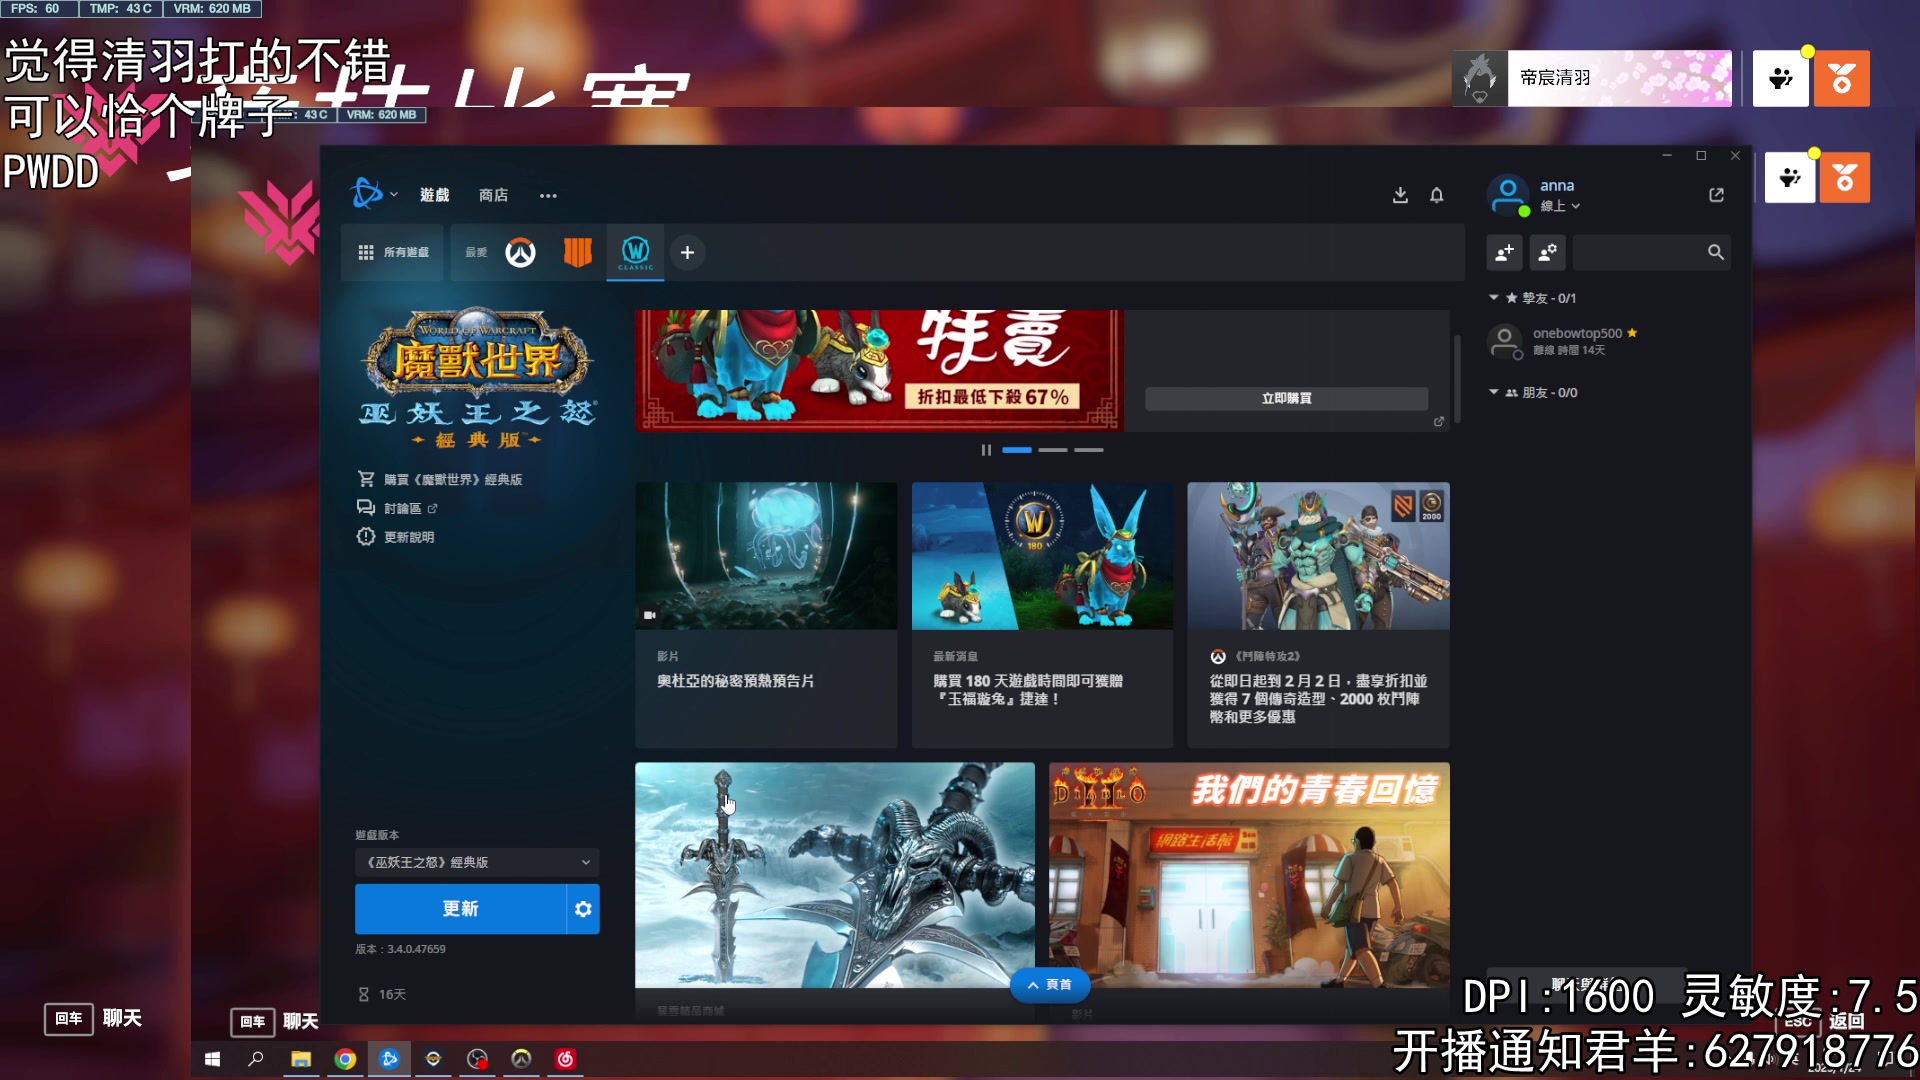Open 奧杜亞的秘密預熱預告片 video card

click(766, 614)
